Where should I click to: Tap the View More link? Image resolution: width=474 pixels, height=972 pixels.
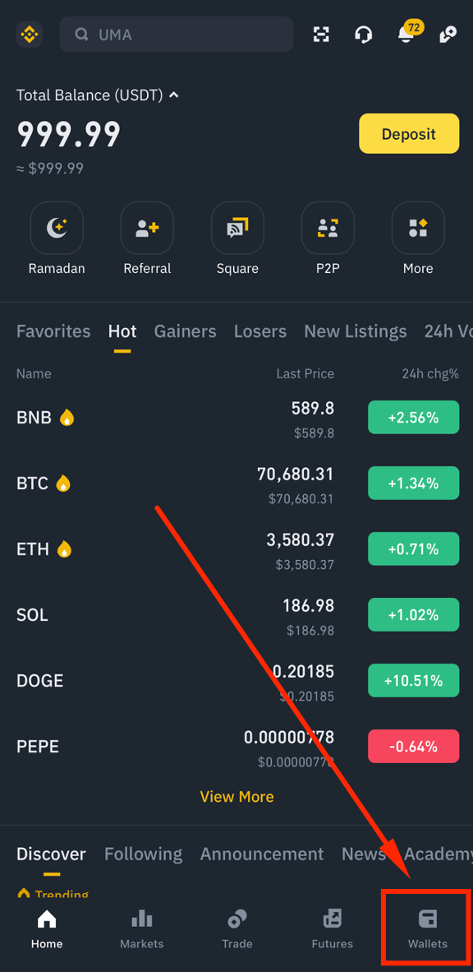point(237,797)
